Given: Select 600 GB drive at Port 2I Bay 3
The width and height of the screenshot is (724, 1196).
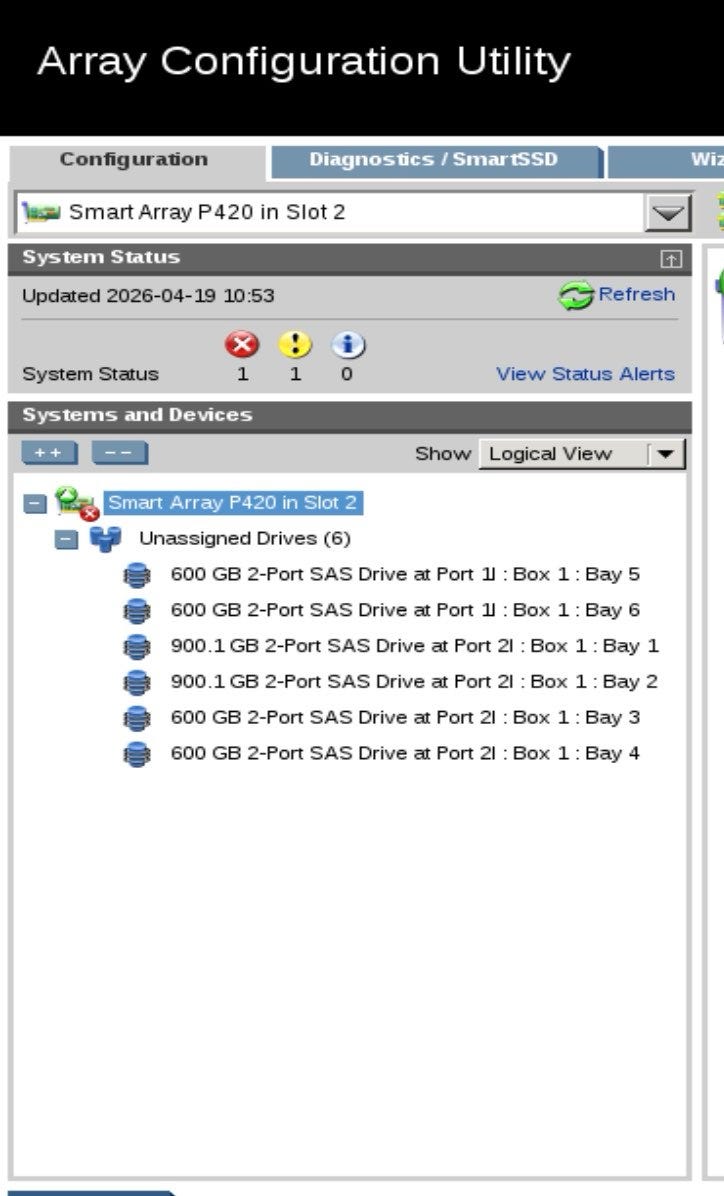Looking at the screenshot, I should click(405, 718).
